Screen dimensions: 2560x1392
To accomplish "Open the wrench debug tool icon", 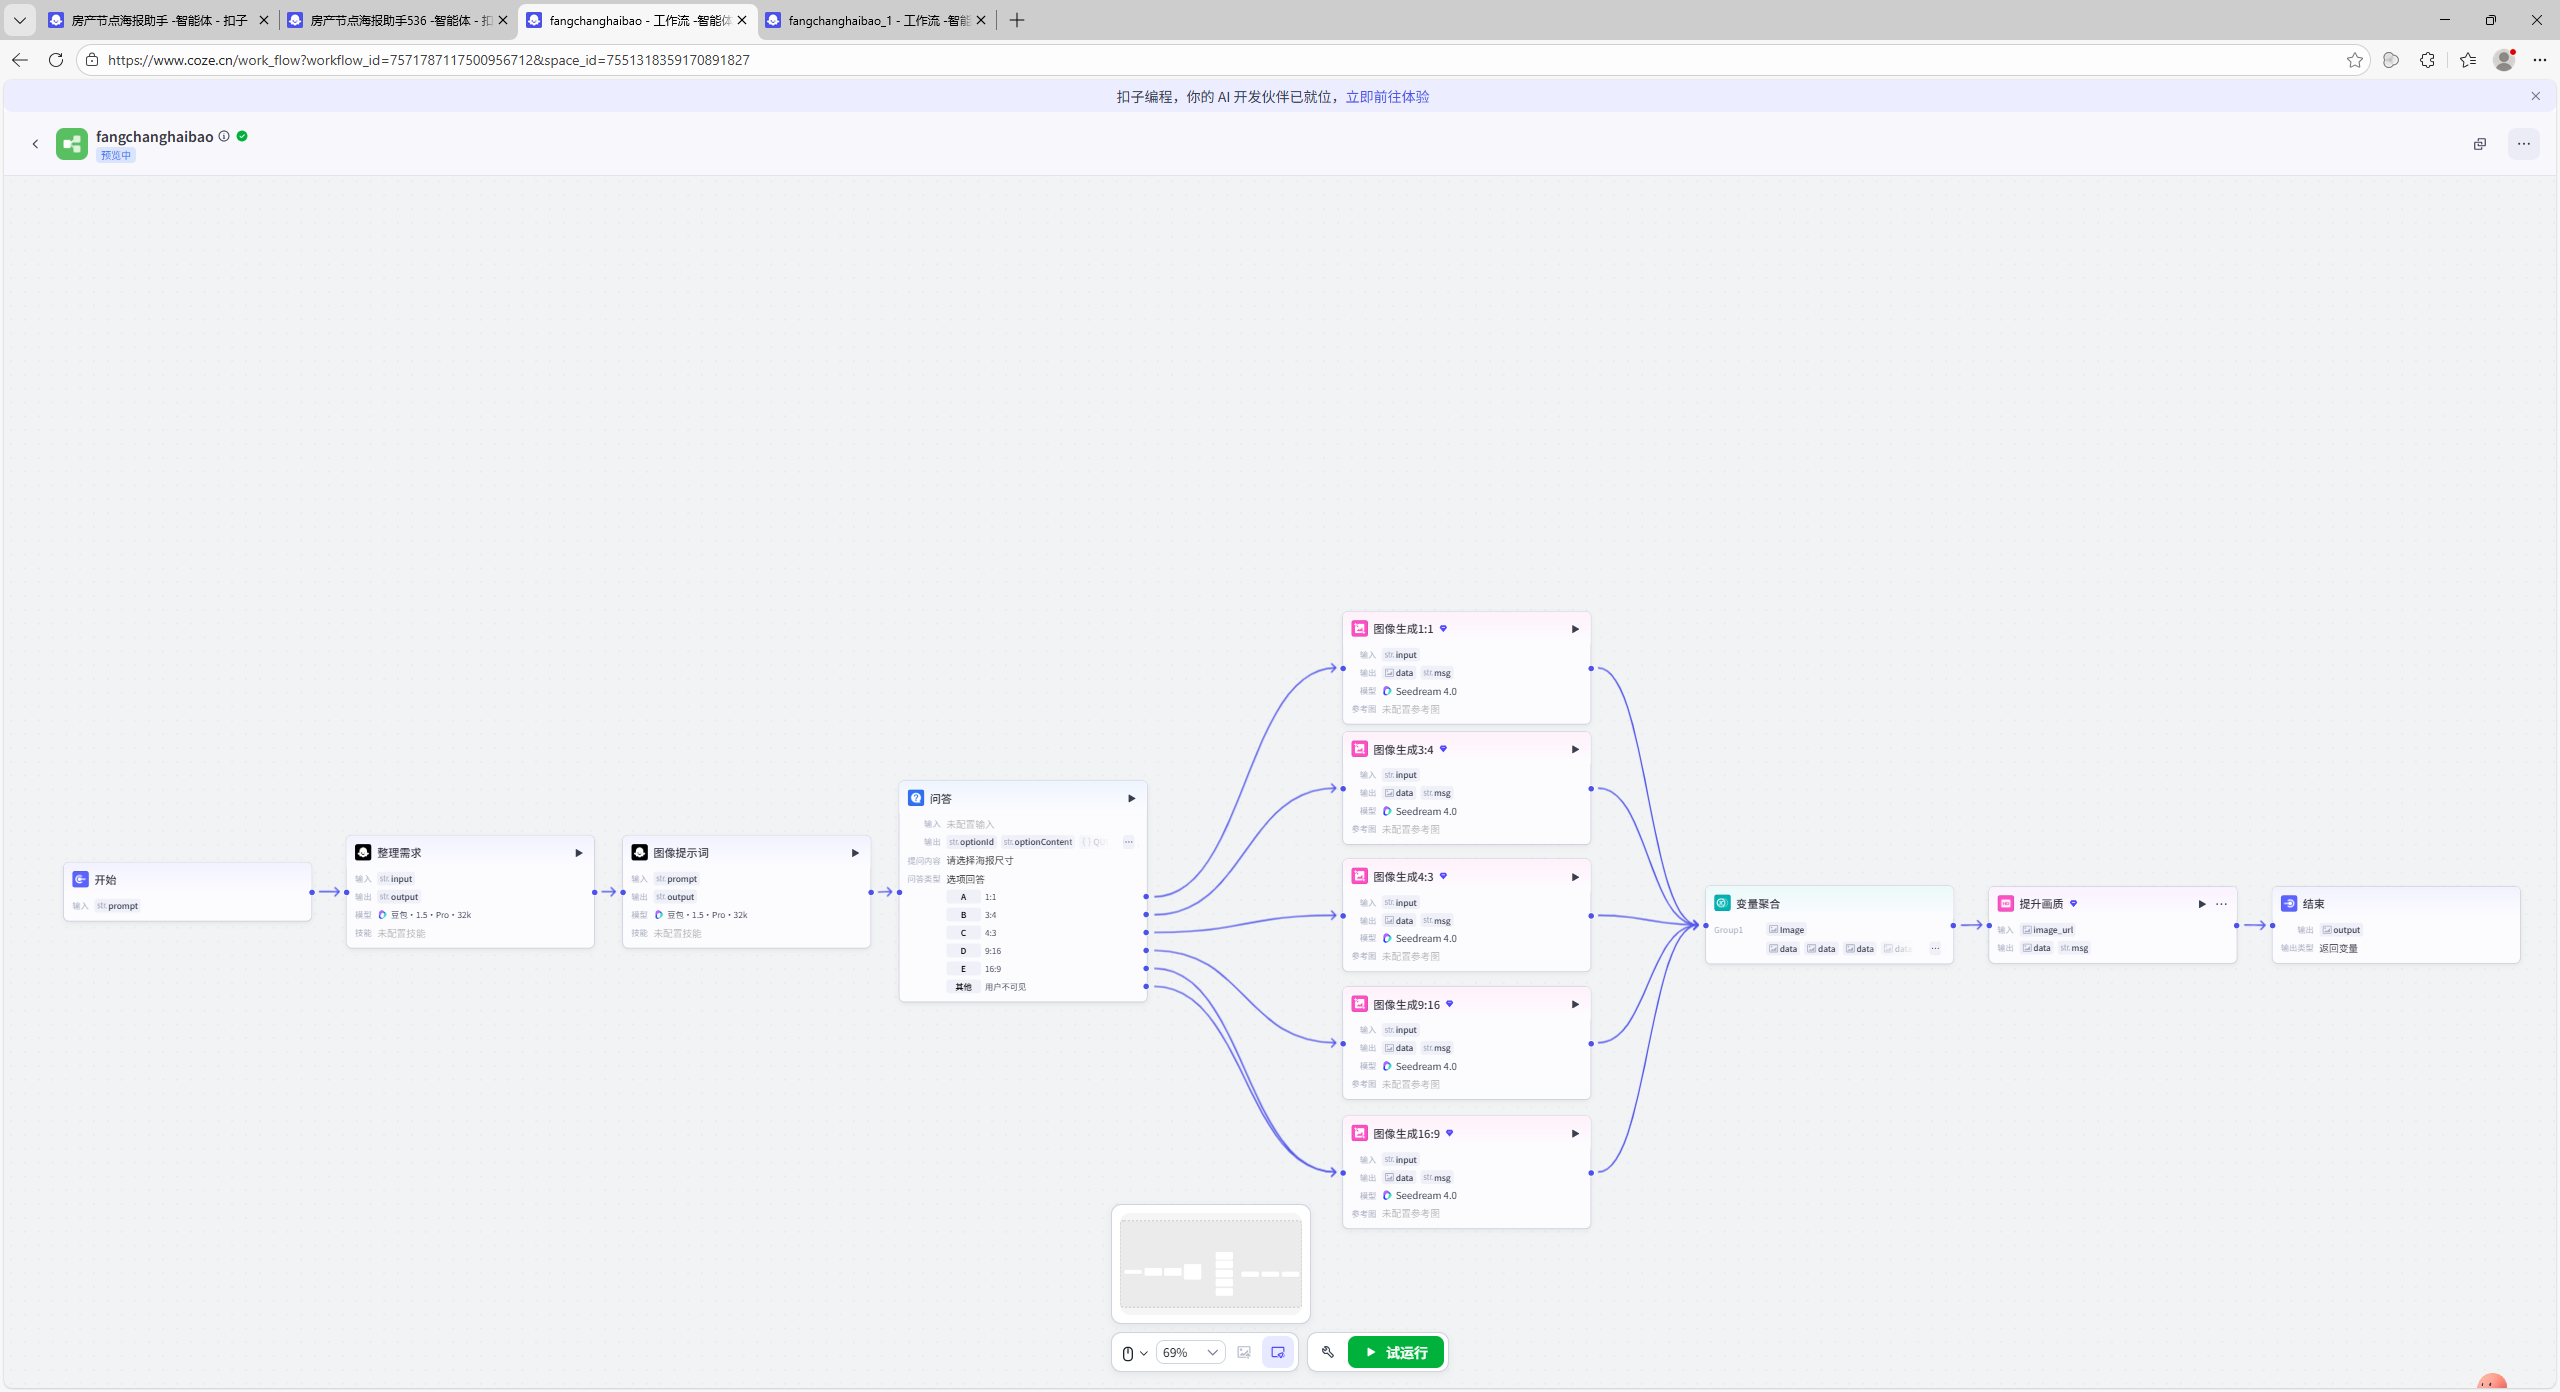I will pos(1328,1352).
